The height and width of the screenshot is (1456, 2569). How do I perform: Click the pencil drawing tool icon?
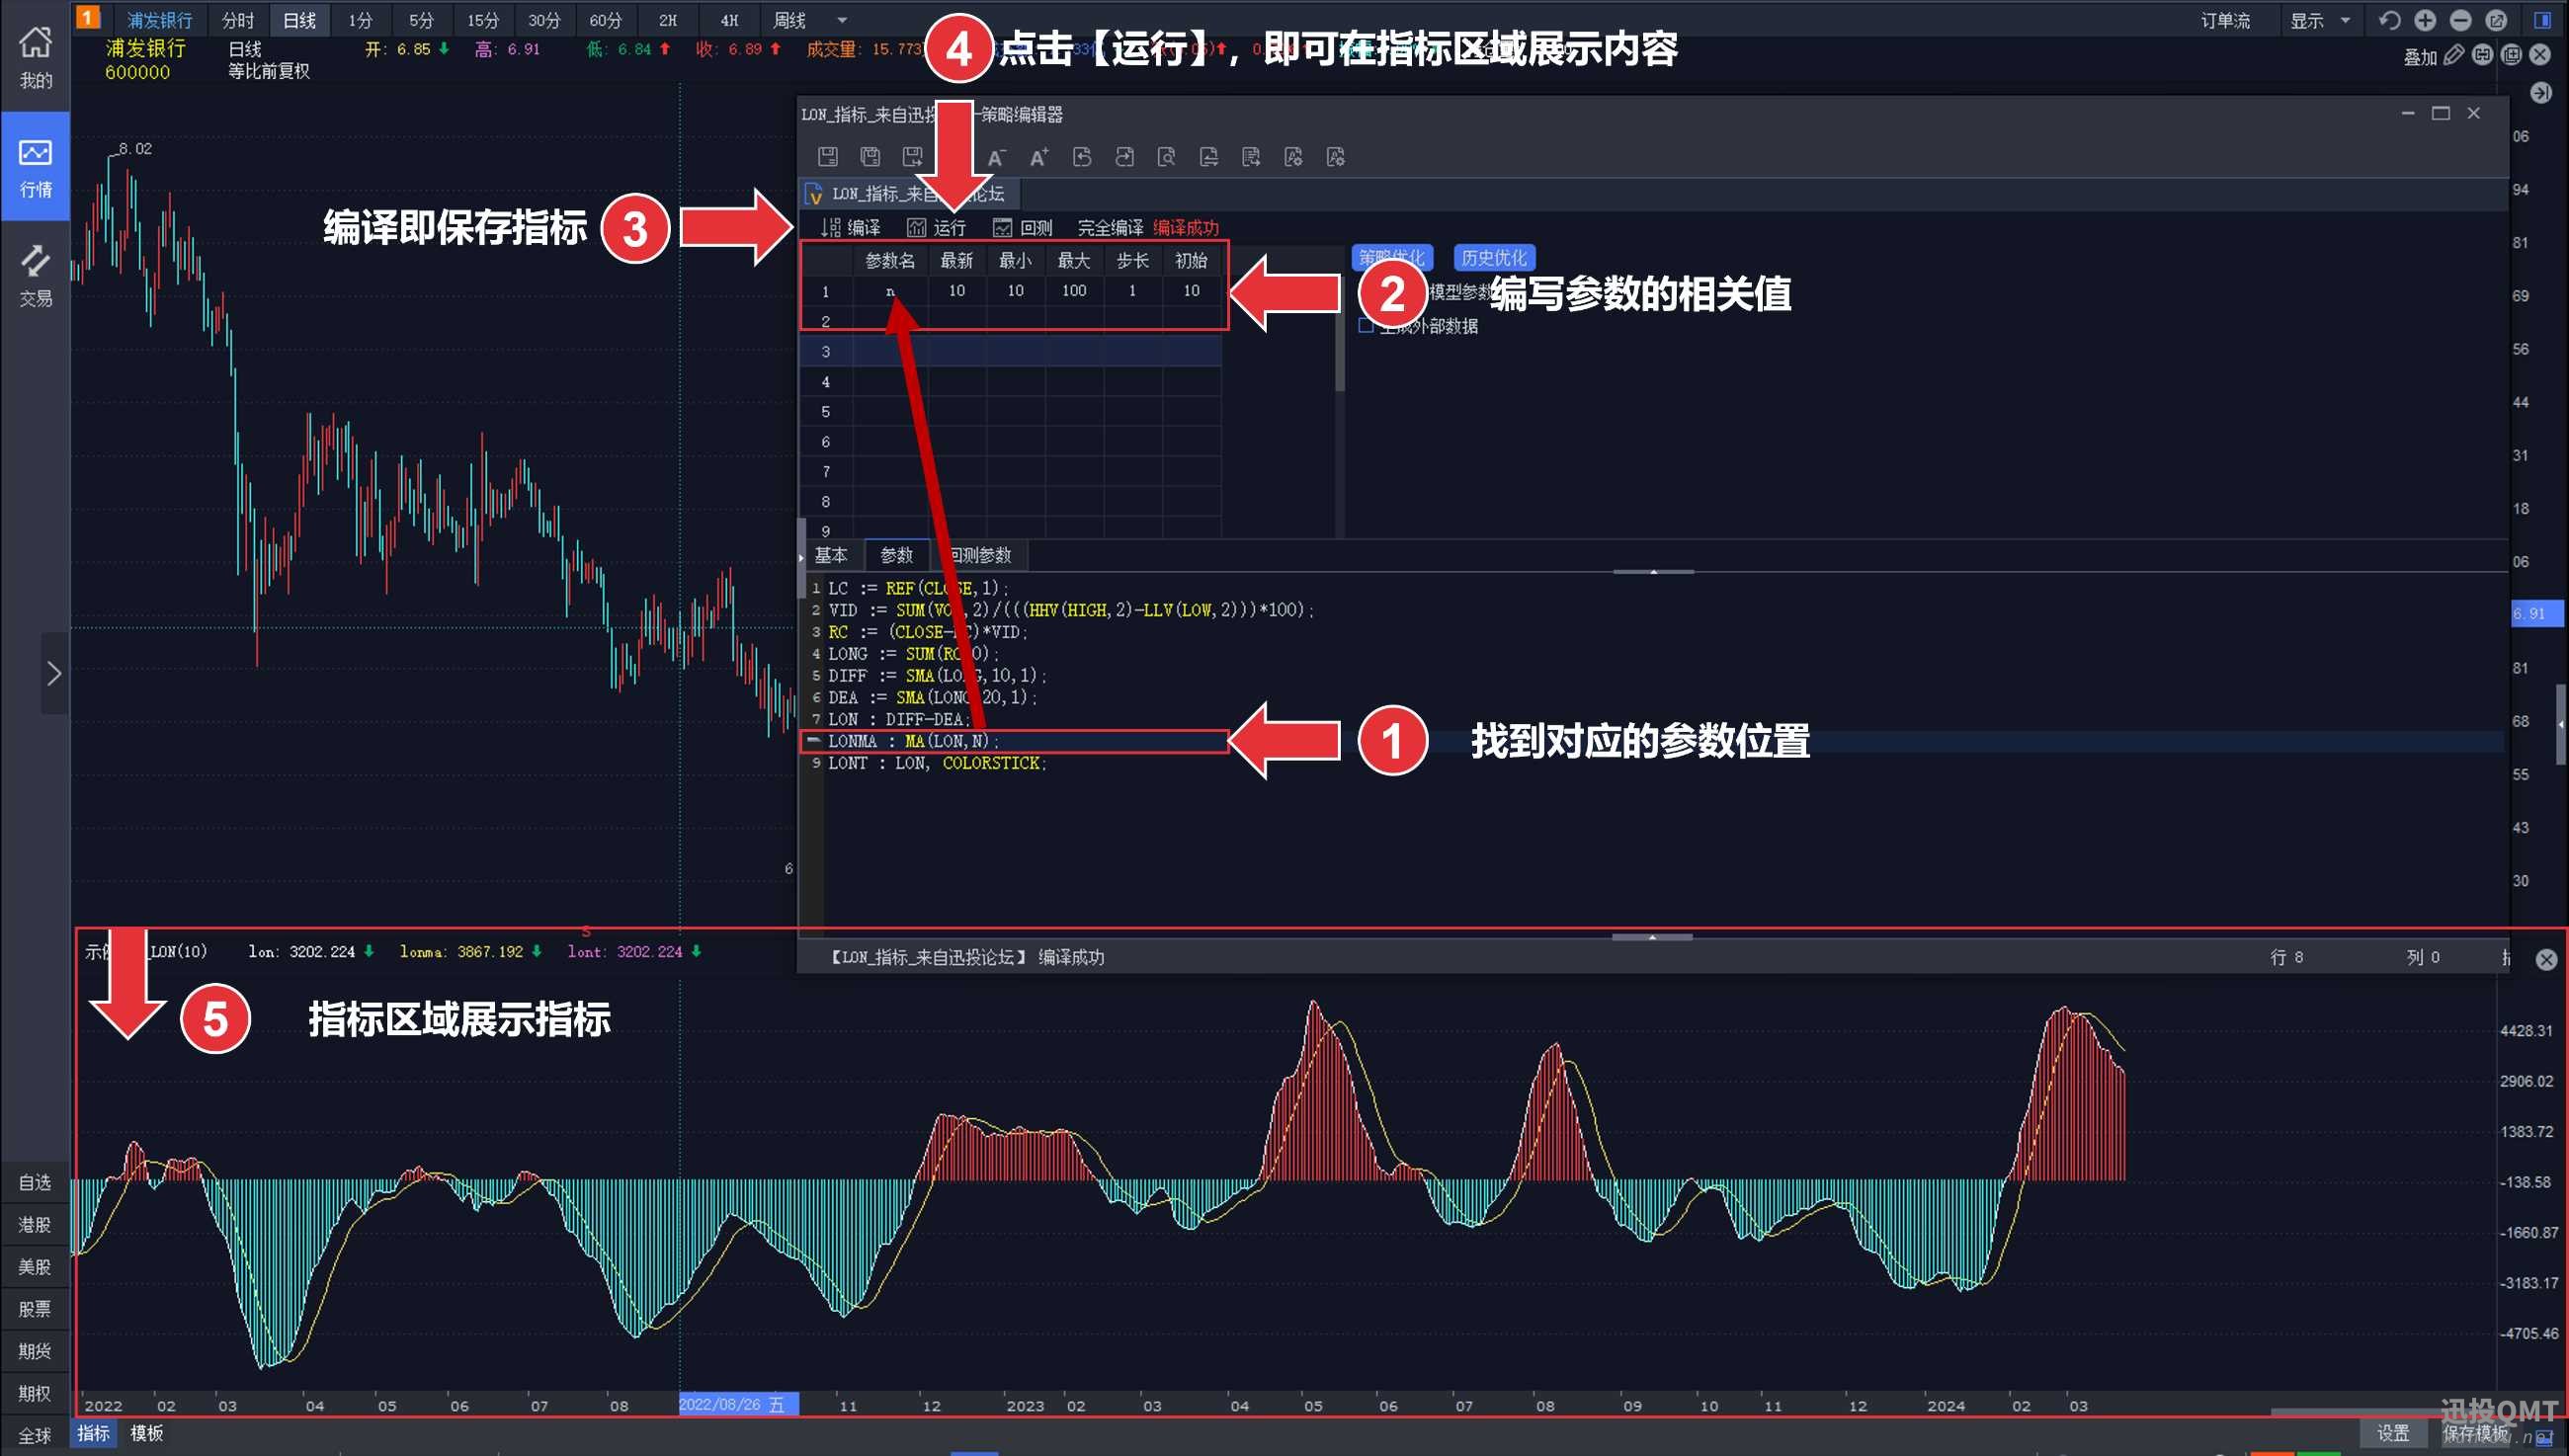tap(2453, 56)
